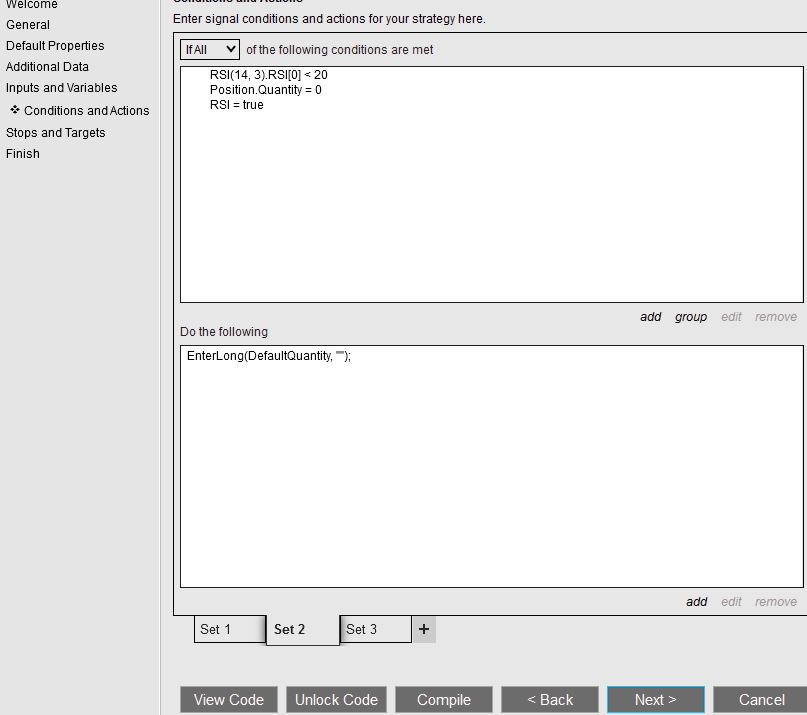Viewport: 807px width, 715px height.
Task: Select the Position.Quantity = 0 condition
Action: [x=266, y=90]
